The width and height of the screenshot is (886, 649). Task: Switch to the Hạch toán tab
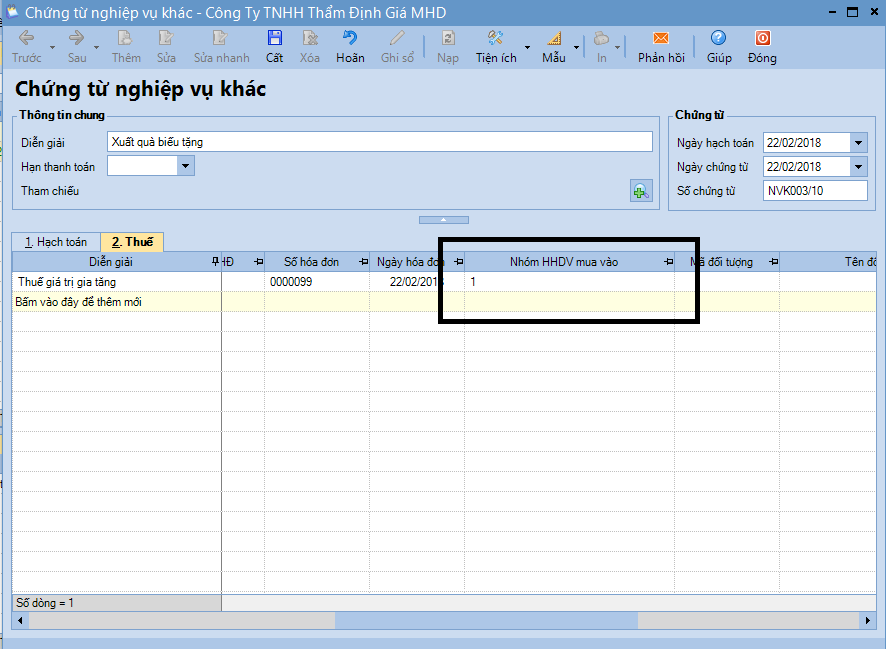pos(56,242)
